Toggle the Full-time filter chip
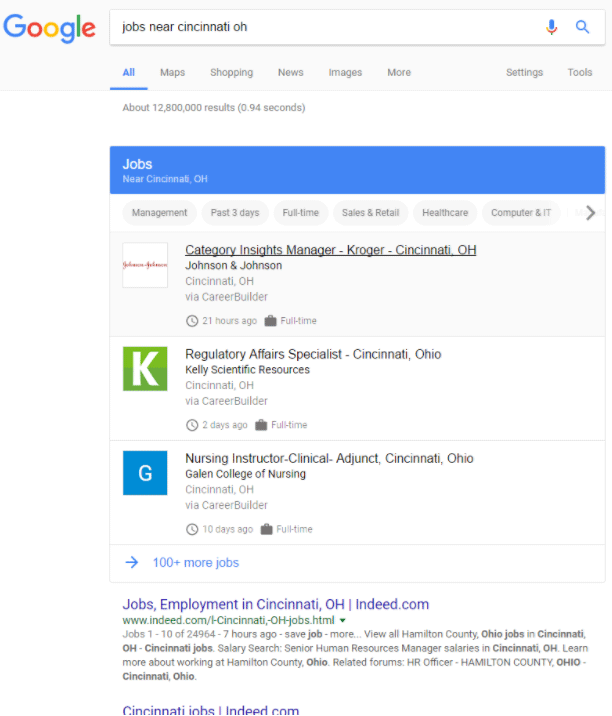Screen dimensions: 612x716 click(x=300, y=213)
